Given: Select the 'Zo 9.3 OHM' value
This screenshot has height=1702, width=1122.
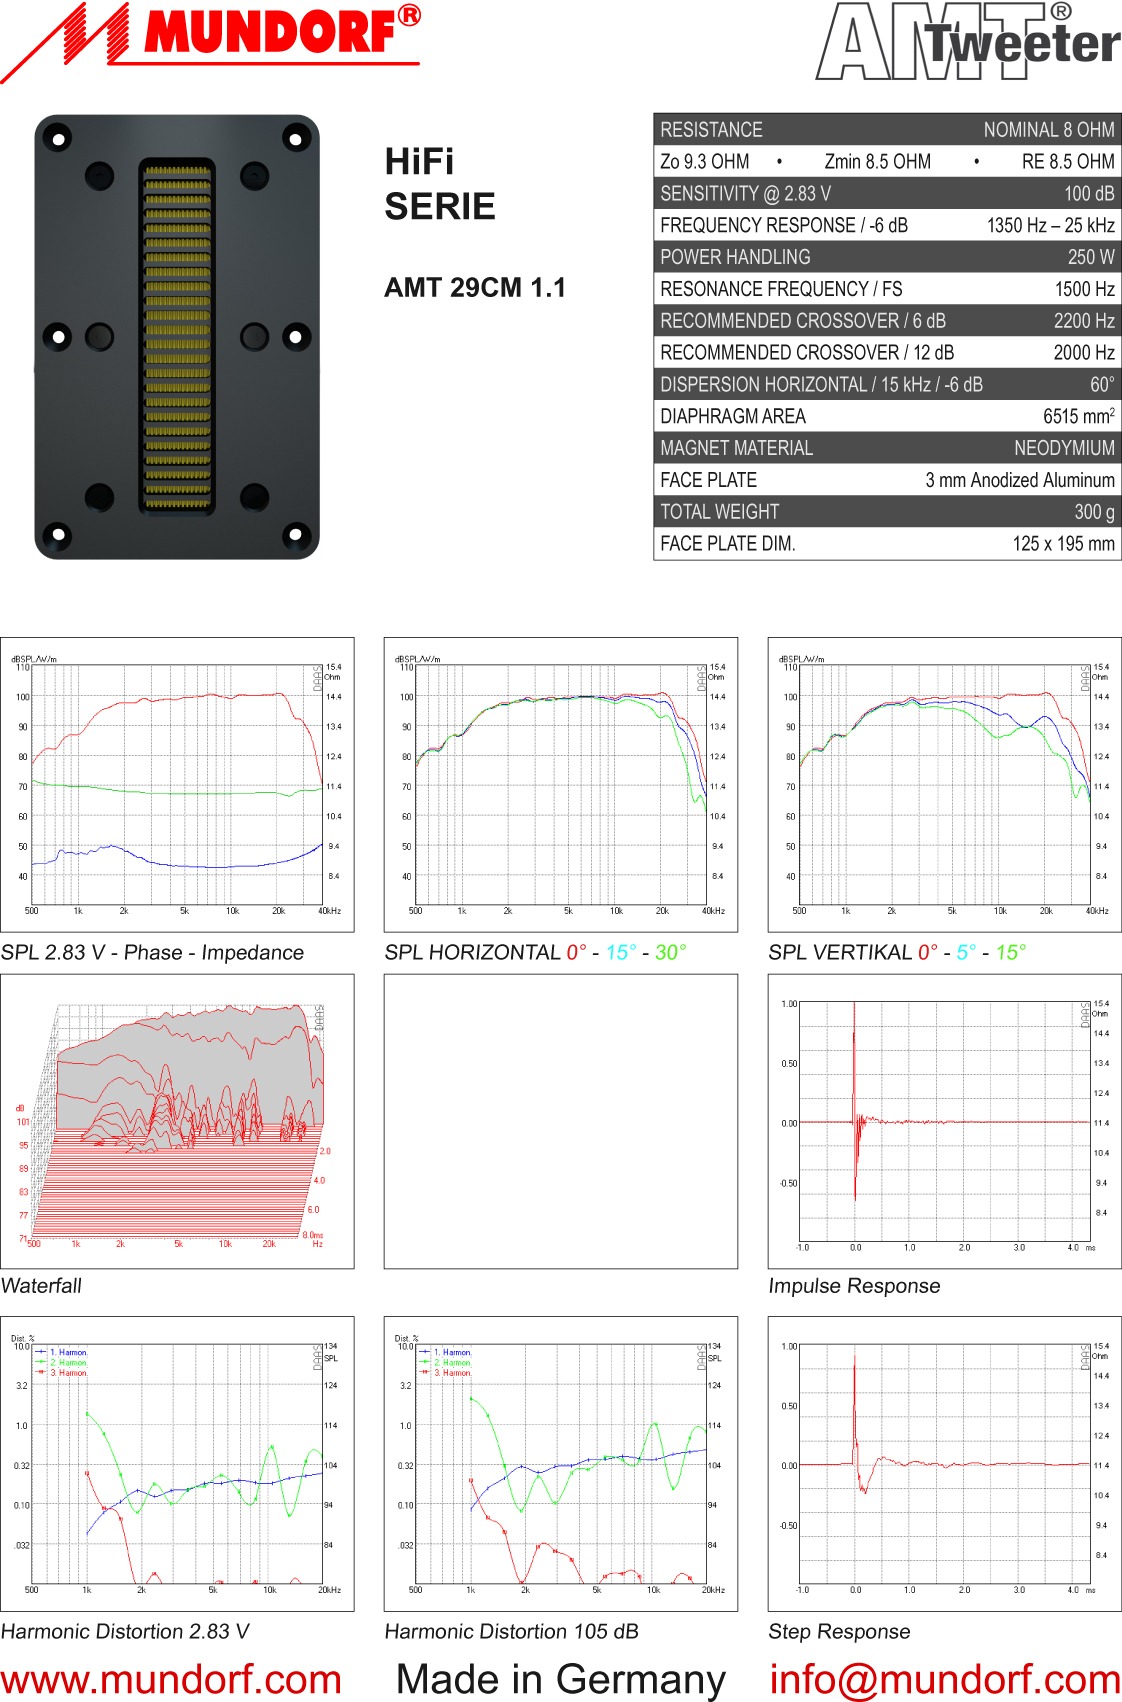Looking at the screenshot, I should coord(704,162).
